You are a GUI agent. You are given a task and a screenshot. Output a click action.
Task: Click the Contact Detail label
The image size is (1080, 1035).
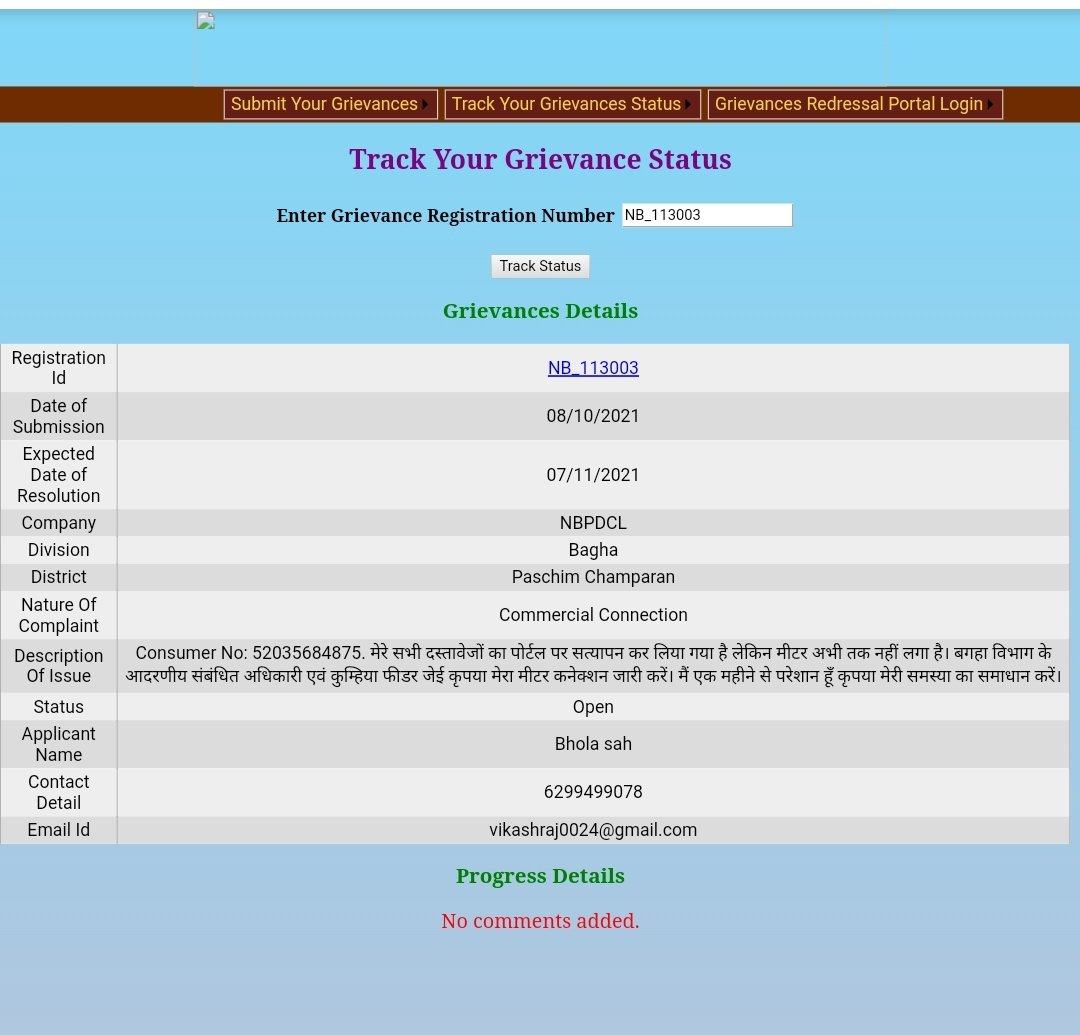[59, 792]
